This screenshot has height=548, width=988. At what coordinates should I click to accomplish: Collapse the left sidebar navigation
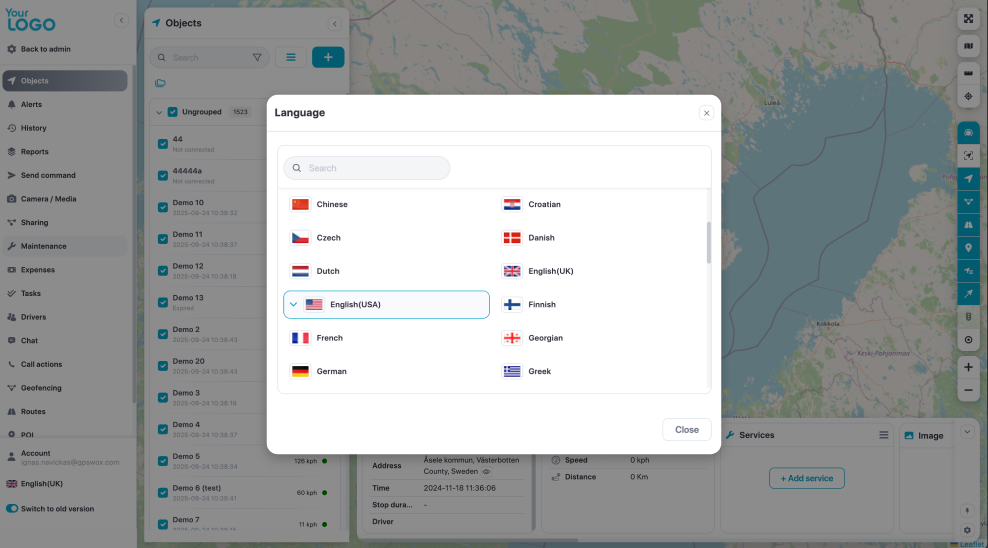(x=121, y=20)
